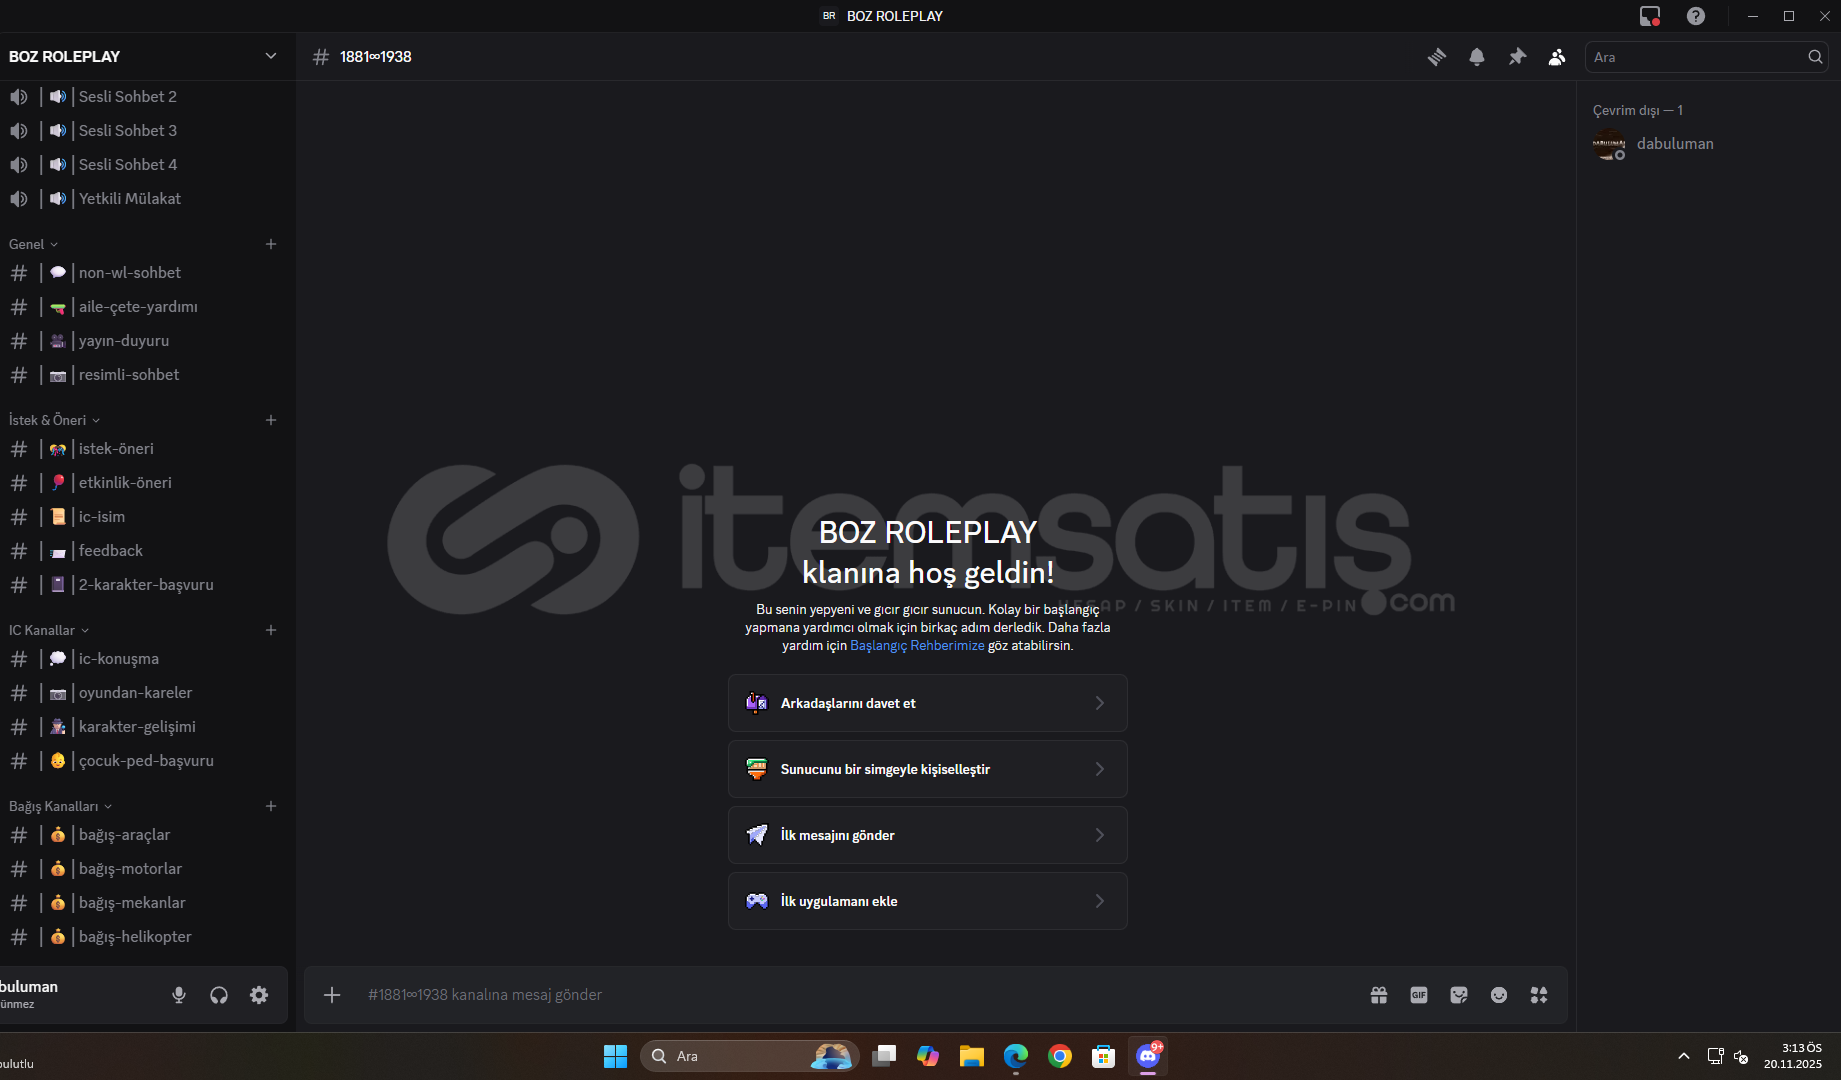
Task: Open the etkinlik-öneri channel
Action: pyautogui.click(x=144, y=483)
